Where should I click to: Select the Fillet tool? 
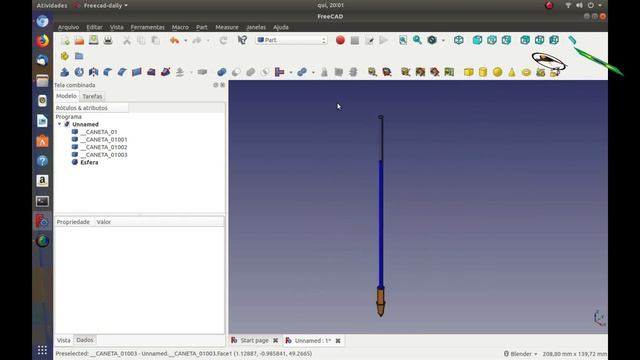point(108,72)
